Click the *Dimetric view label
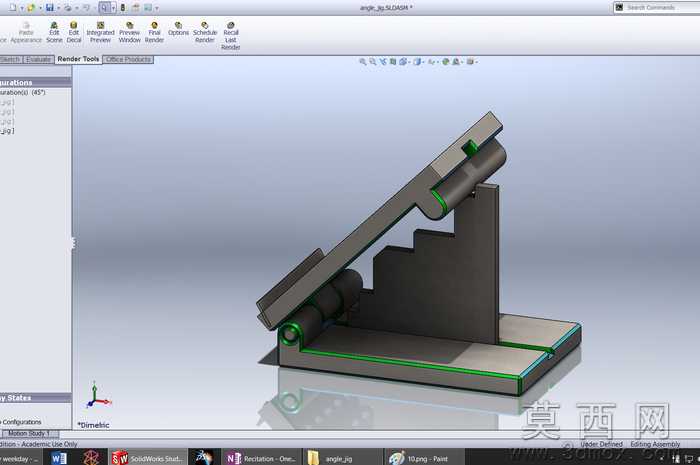Screen dimensions: 700x465 pyautogui.click(x=93, y=425)
